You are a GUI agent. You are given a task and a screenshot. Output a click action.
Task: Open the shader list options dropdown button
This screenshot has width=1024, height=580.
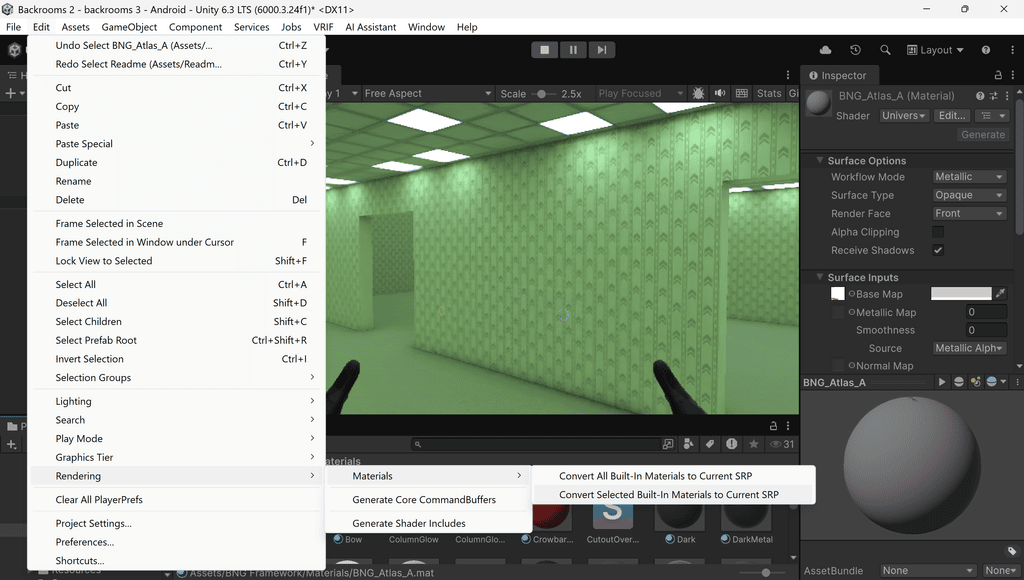[993, 116]
